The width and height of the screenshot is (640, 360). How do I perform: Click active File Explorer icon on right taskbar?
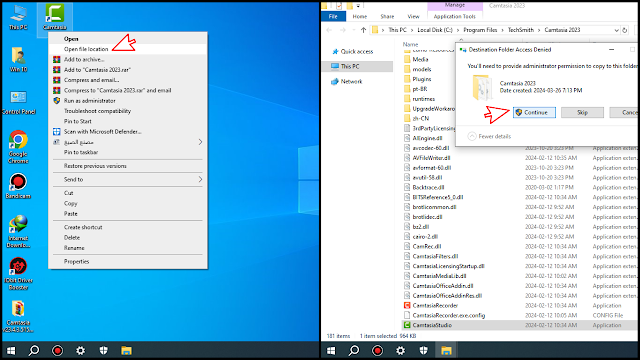coord(446,351)
